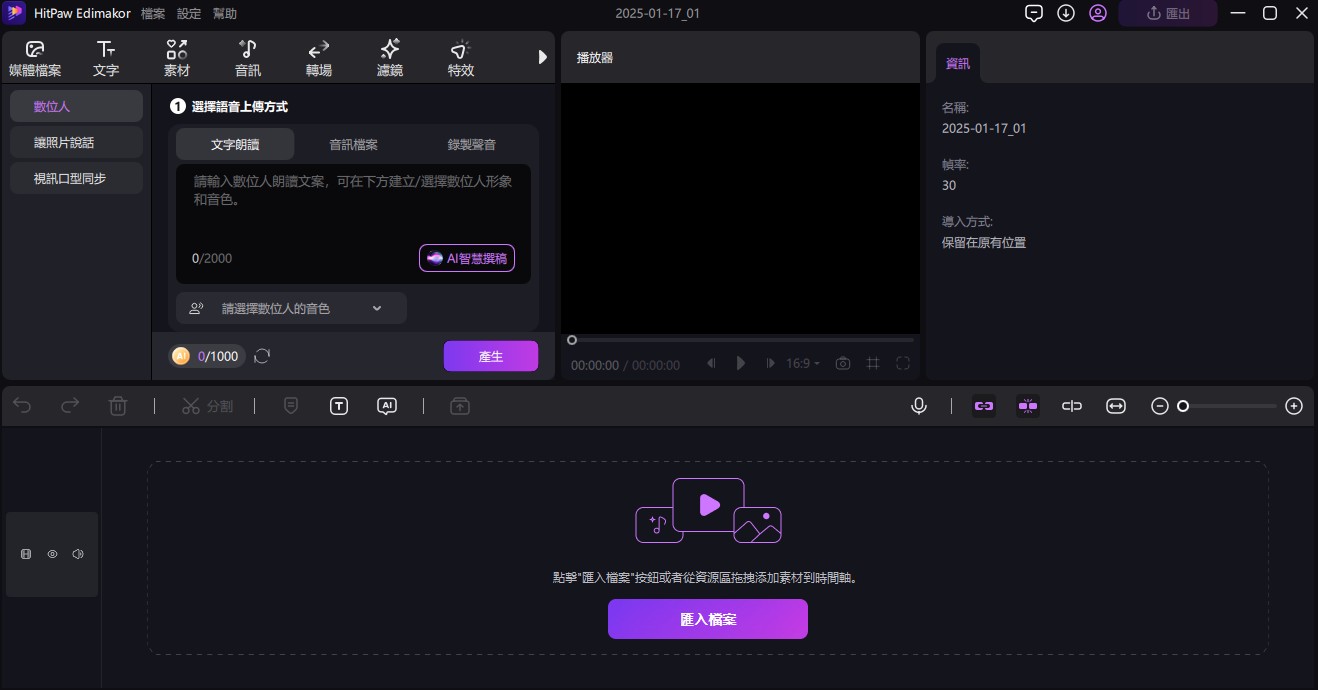Click the AI智慧撰稿 button
The width and height of the screenshot is (1318, 690).
coord(467,258)
